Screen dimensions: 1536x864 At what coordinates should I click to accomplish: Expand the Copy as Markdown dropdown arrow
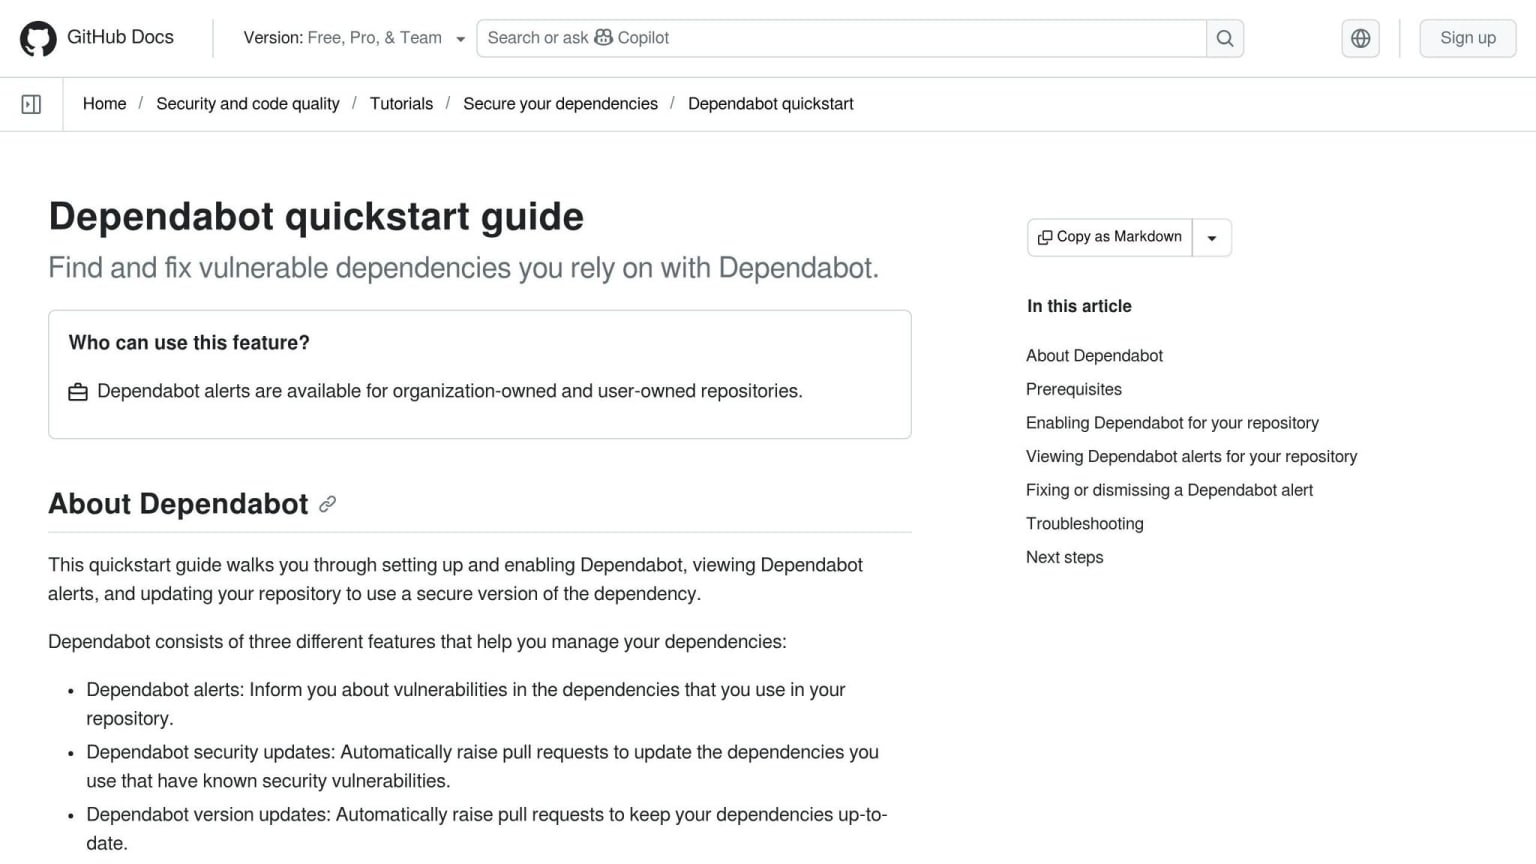click(1212, 238)
